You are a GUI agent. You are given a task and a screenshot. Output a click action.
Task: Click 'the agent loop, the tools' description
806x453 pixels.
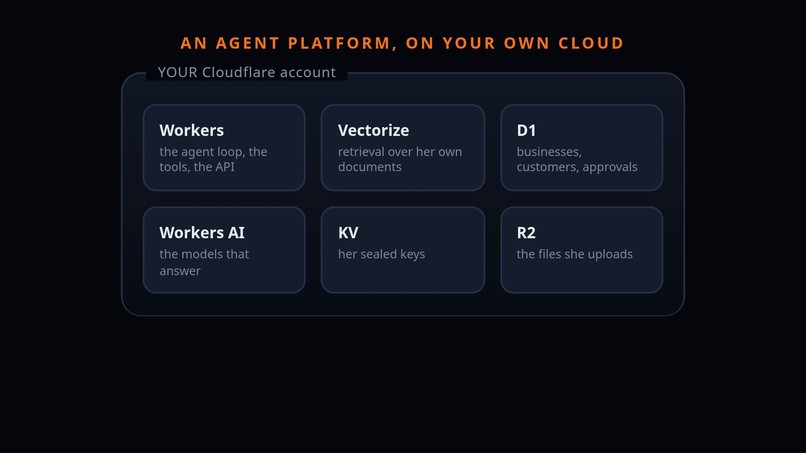[x=213, y=159]
